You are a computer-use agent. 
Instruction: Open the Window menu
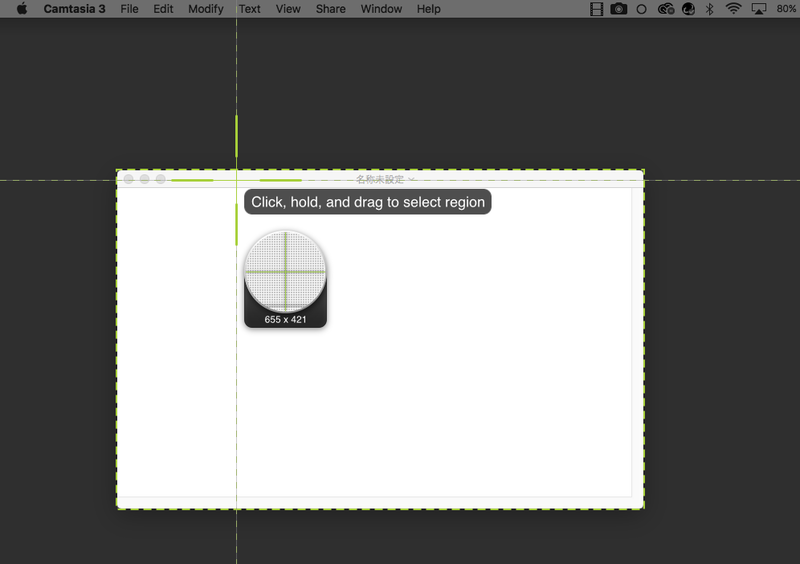381,9
